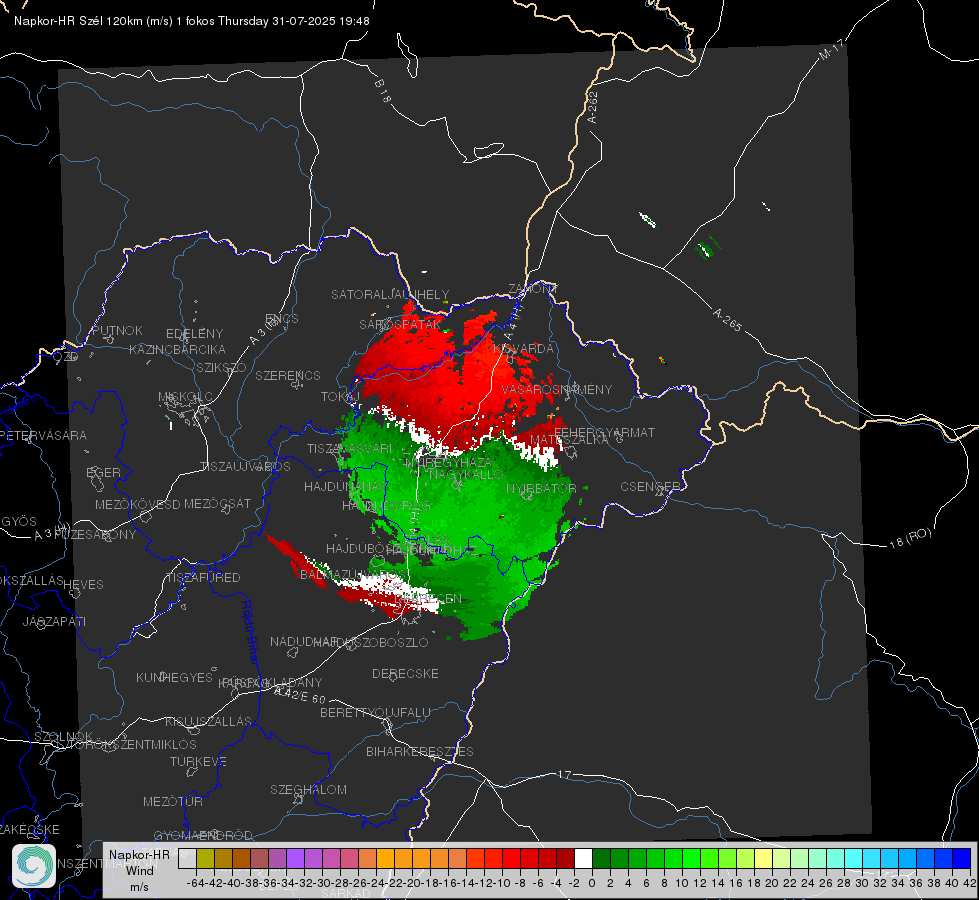Select the SZEGHALOM label

tap(308, 789)
